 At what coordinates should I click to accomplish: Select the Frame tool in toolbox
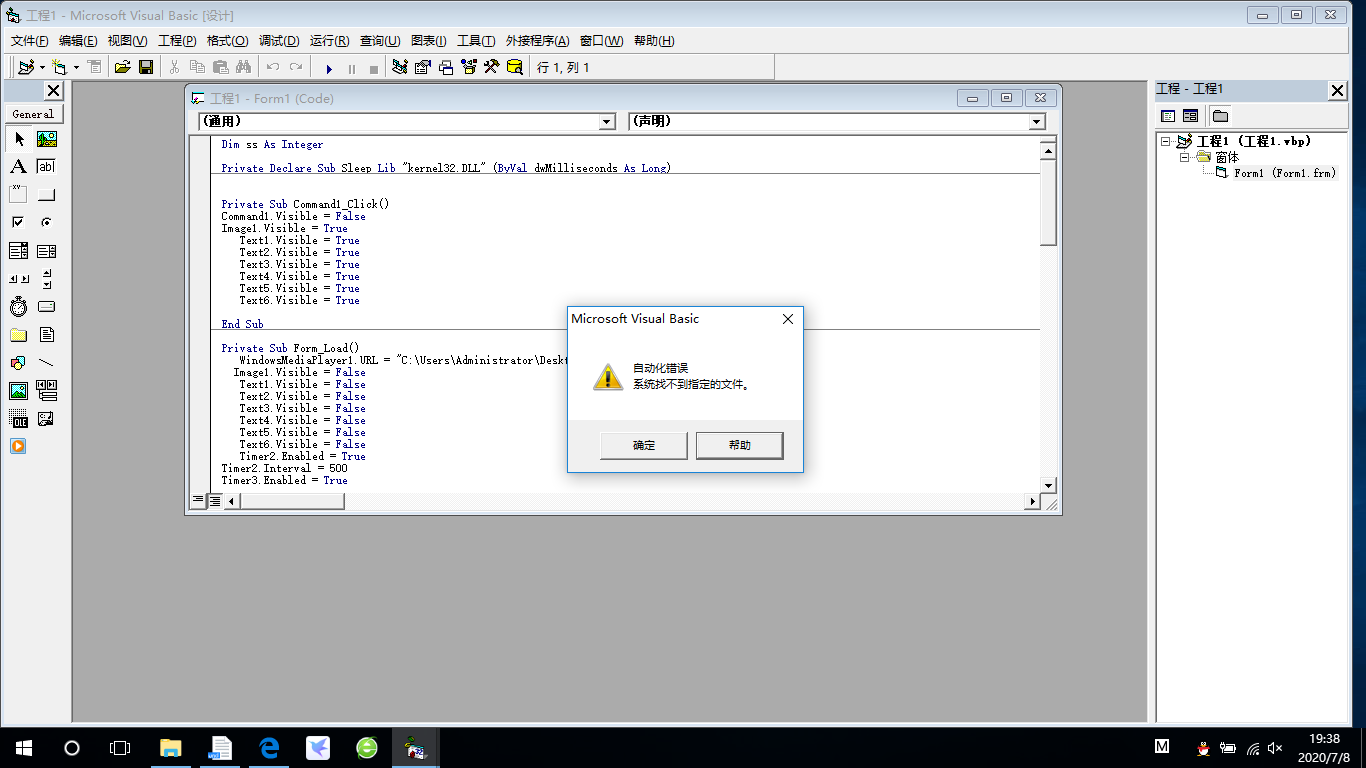coord(19,195)
